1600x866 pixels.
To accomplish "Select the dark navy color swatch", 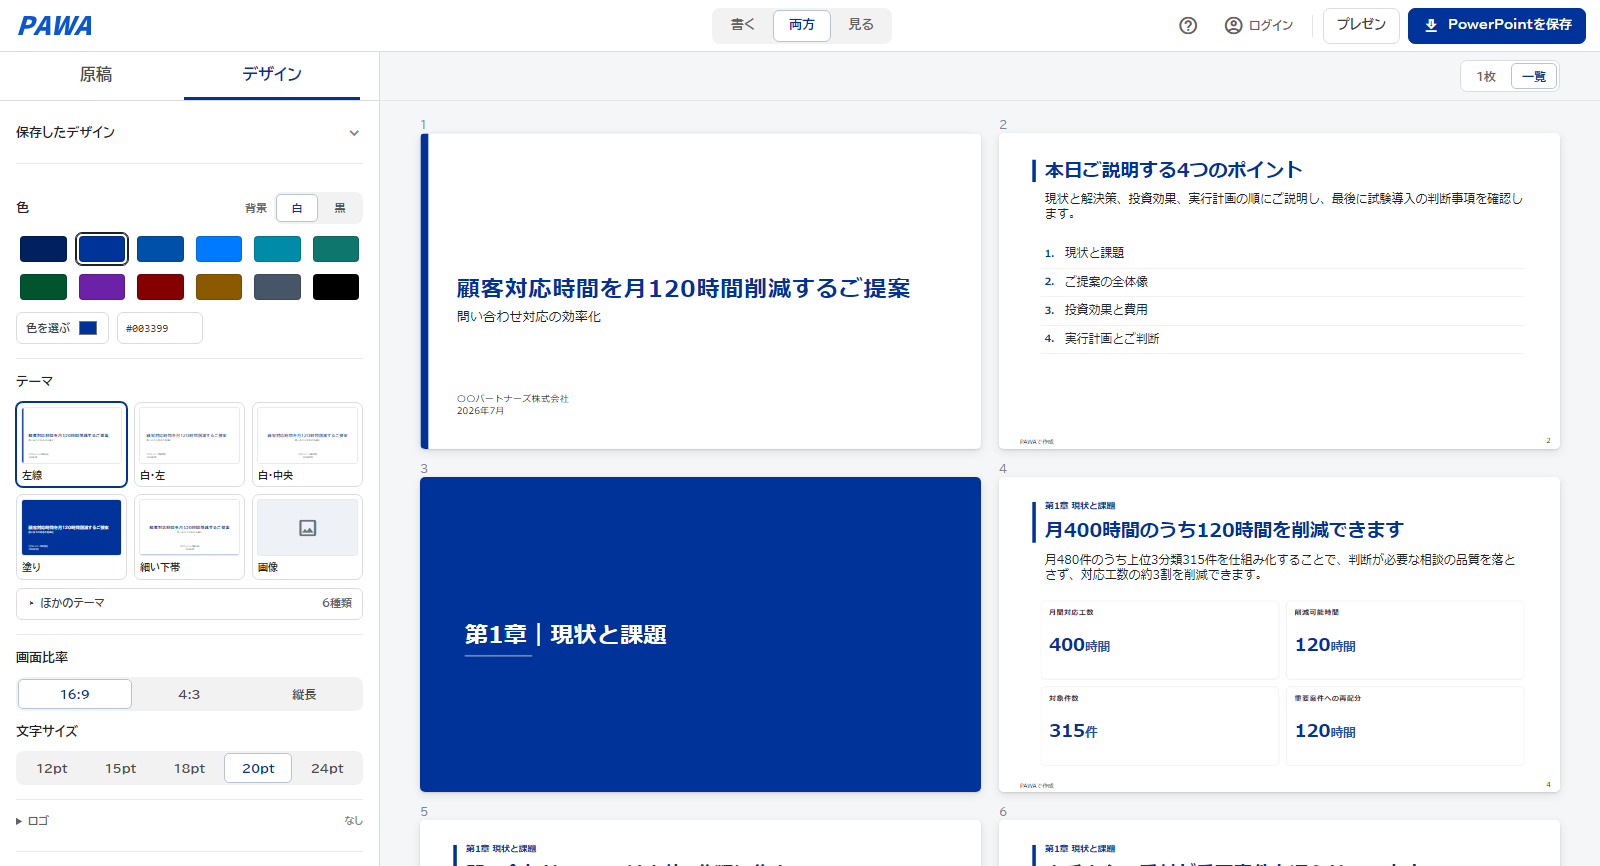I will coord(43,249).
